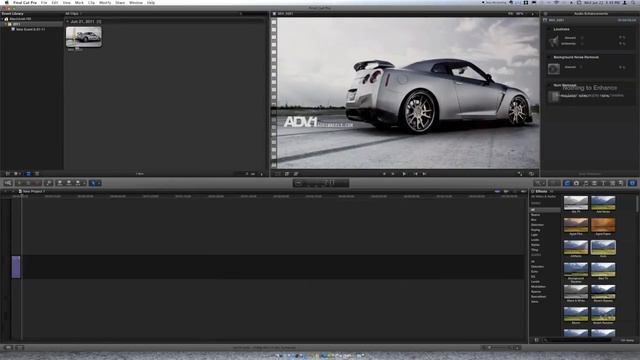Select the car clip thumbnail in browser
Viewport: 640px width, 360px height.
pos(84,37)
